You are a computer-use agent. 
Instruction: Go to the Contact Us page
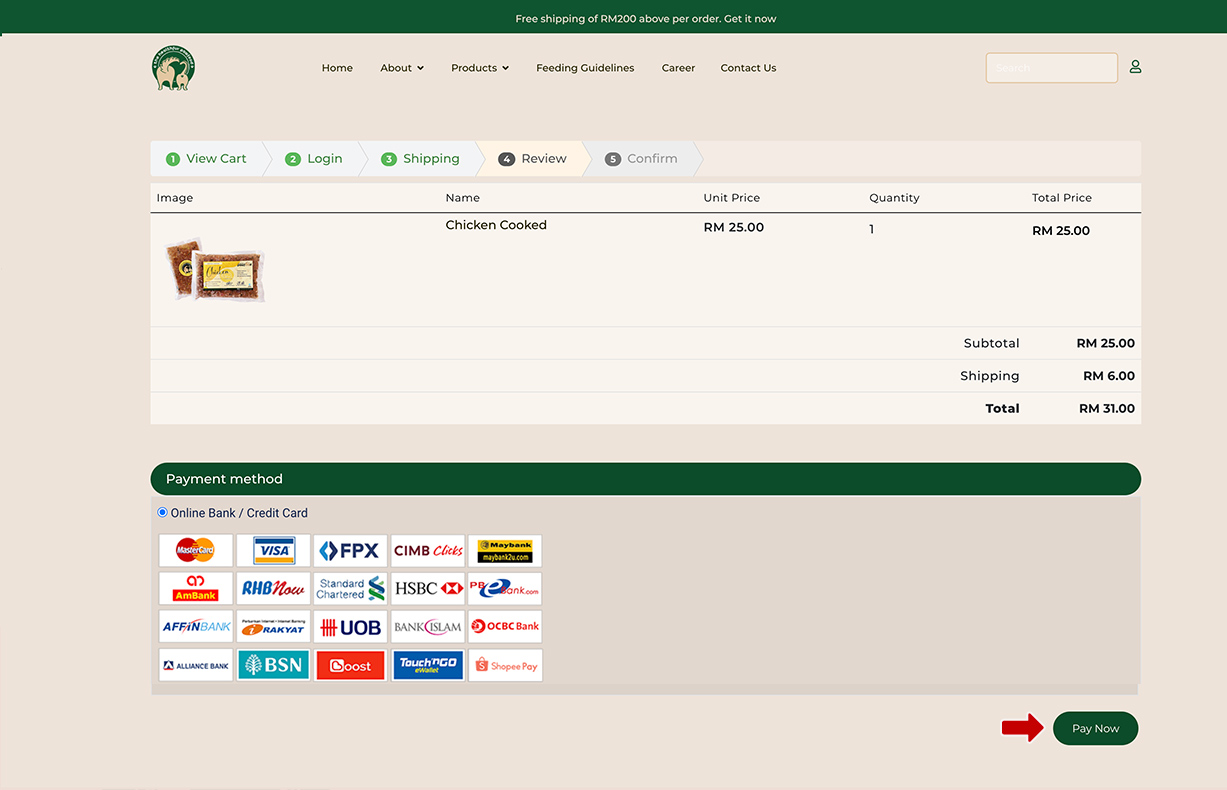[x=748, y=68]
